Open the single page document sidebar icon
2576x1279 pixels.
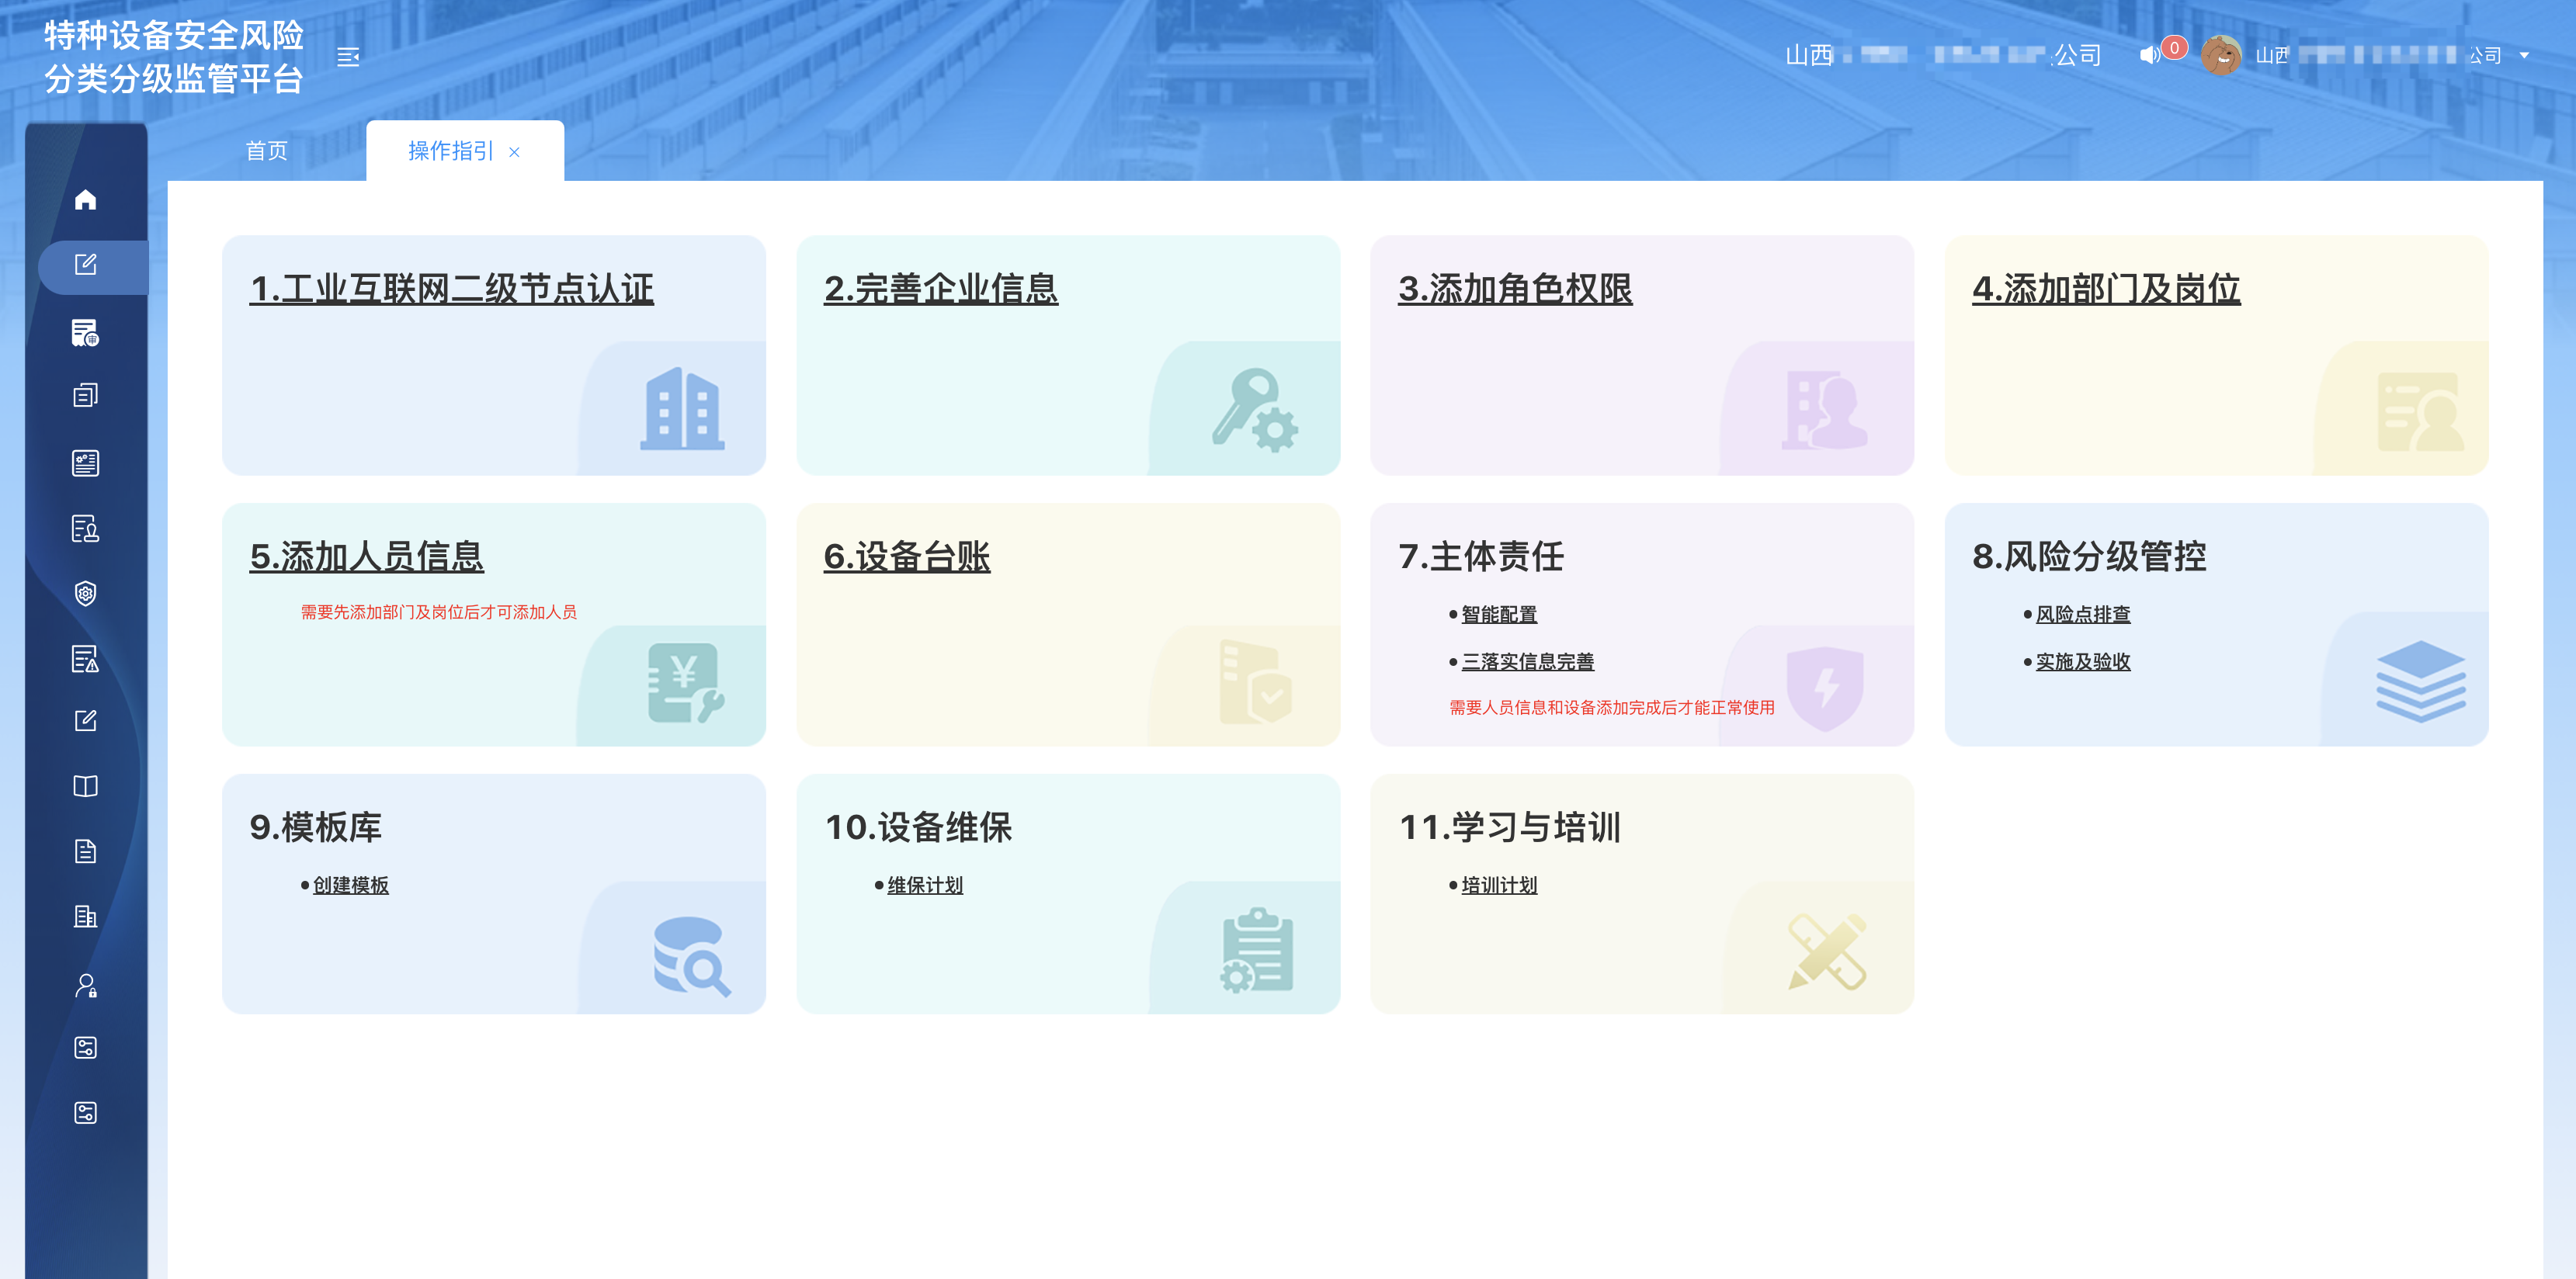pos(86,851)
